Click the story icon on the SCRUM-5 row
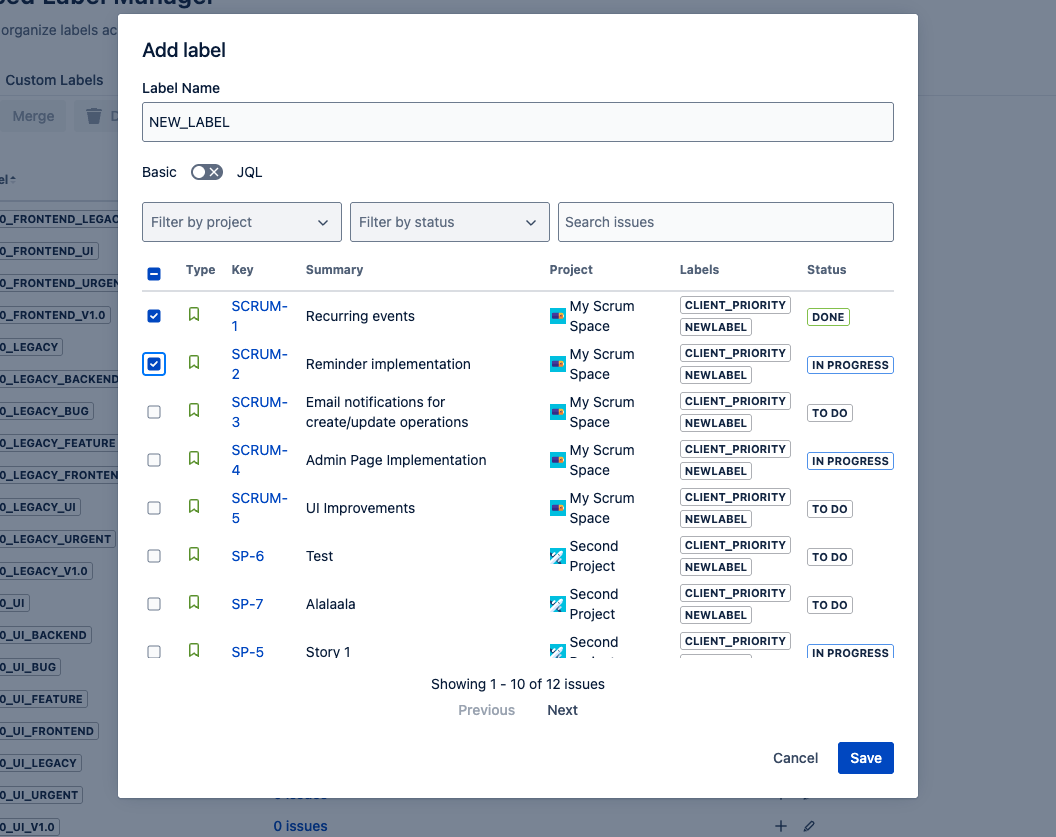 pos(193,508)
